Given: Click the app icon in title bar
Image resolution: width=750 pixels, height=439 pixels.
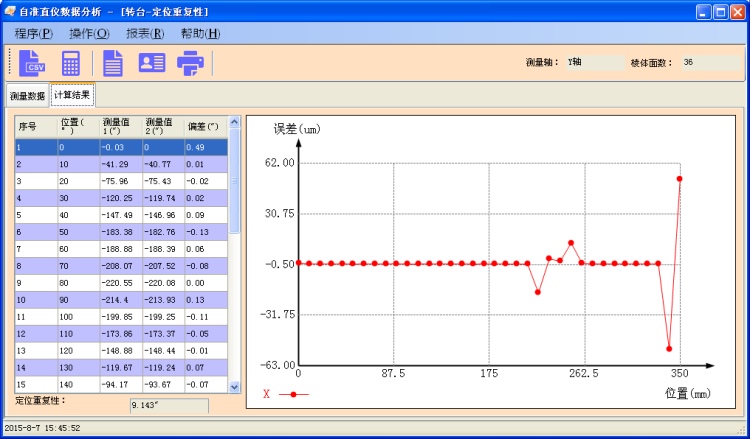Looking at the screenshot, I should pyautogui.click(x=10, y=10).
